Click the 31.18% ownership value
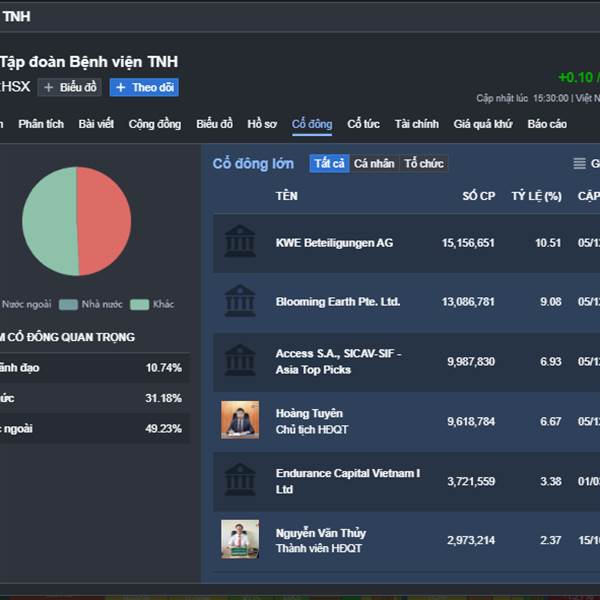The image size is (600, 600). point(163,398)
